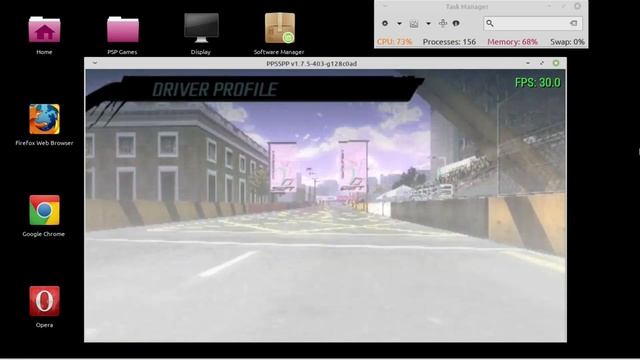The image size is (640, 360).
Task: Close the Task Manager window
Action: [577, 6]
